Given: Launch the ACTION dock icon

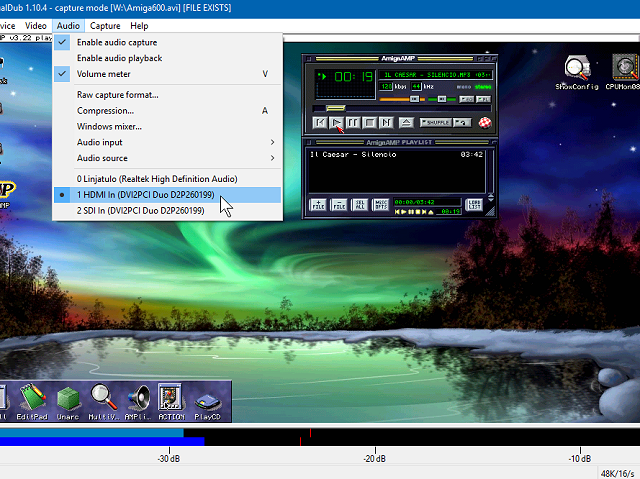Looking at the screenshot, I should (171, 401).
